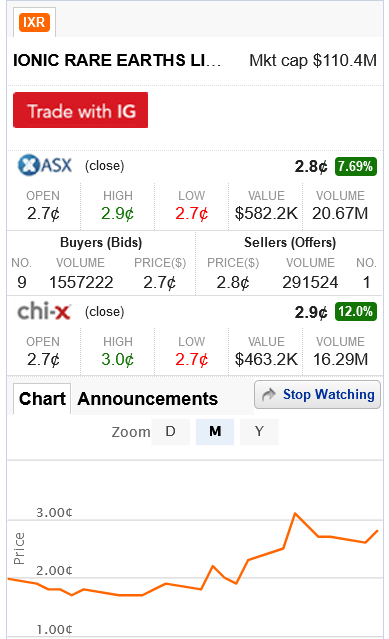389x639 pixels.
Task: Set chart zoom to M
Action: pyautogui.click(x=215, y=432)
